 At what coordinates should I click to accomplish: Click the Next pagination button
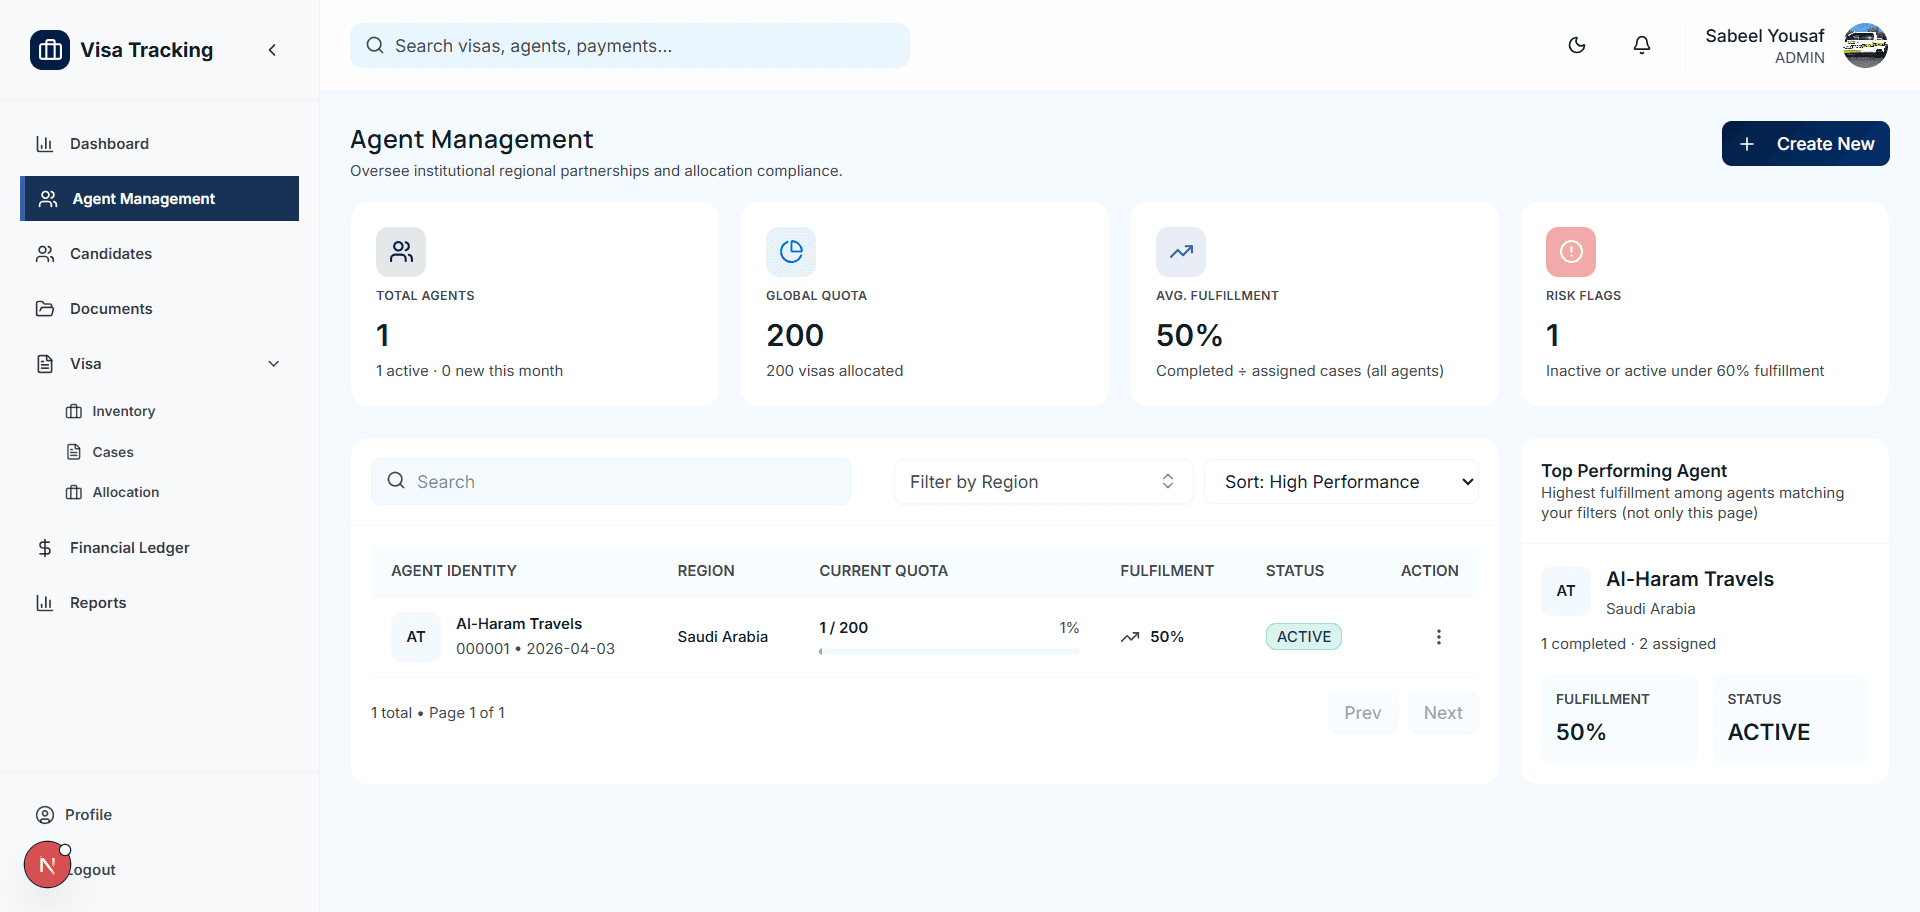click(x=1443, y=713)
